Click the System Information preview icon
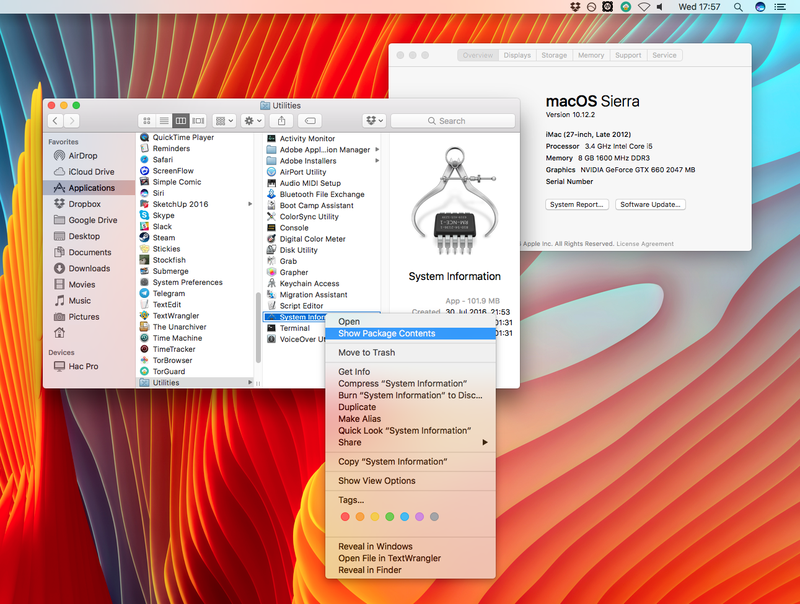Viewport: 800px width, 604px height. [455, 200]
